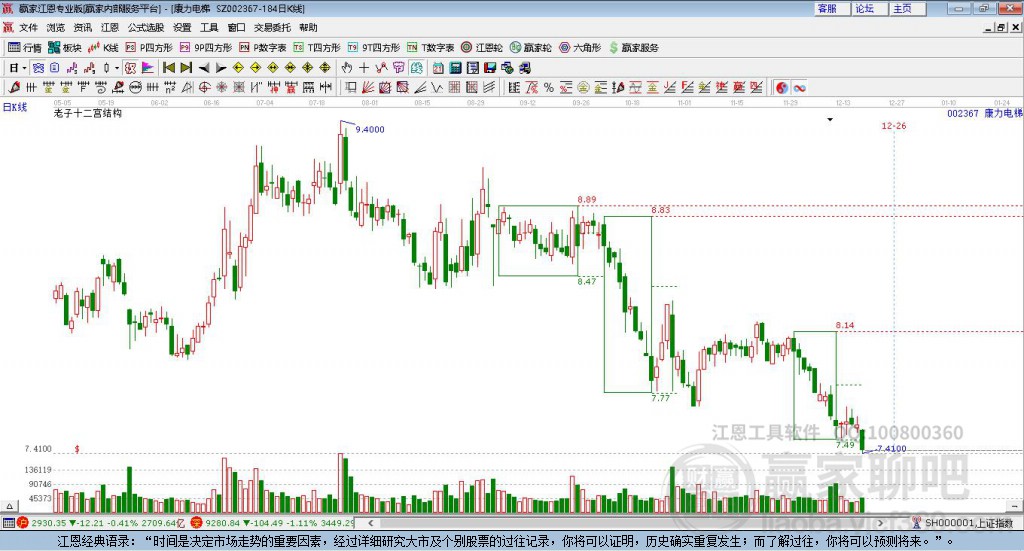Open the P四方形 tool
This screenshot has width=1024, height=551.
149,48
